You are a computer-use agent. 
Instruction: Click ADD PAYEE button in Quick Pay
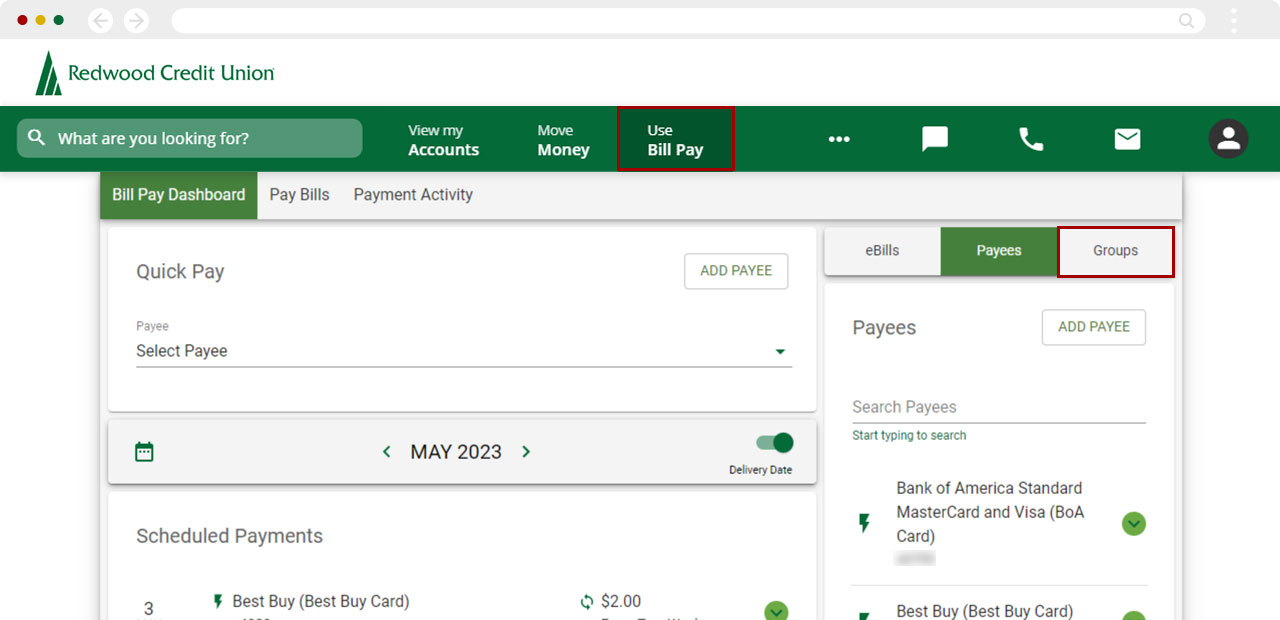(735, 271)
